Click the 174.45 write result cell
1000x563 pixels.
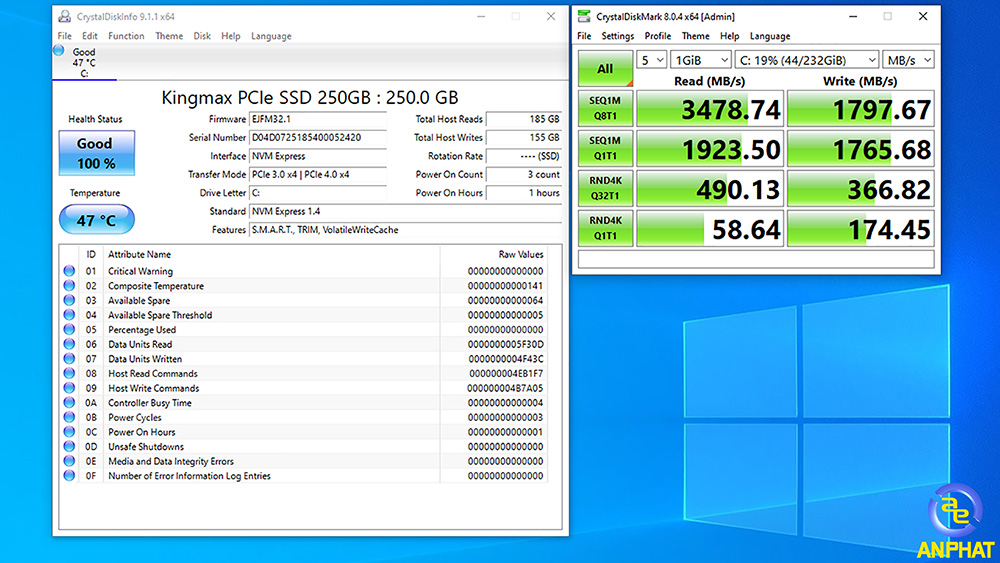click(x=860, y=228)
